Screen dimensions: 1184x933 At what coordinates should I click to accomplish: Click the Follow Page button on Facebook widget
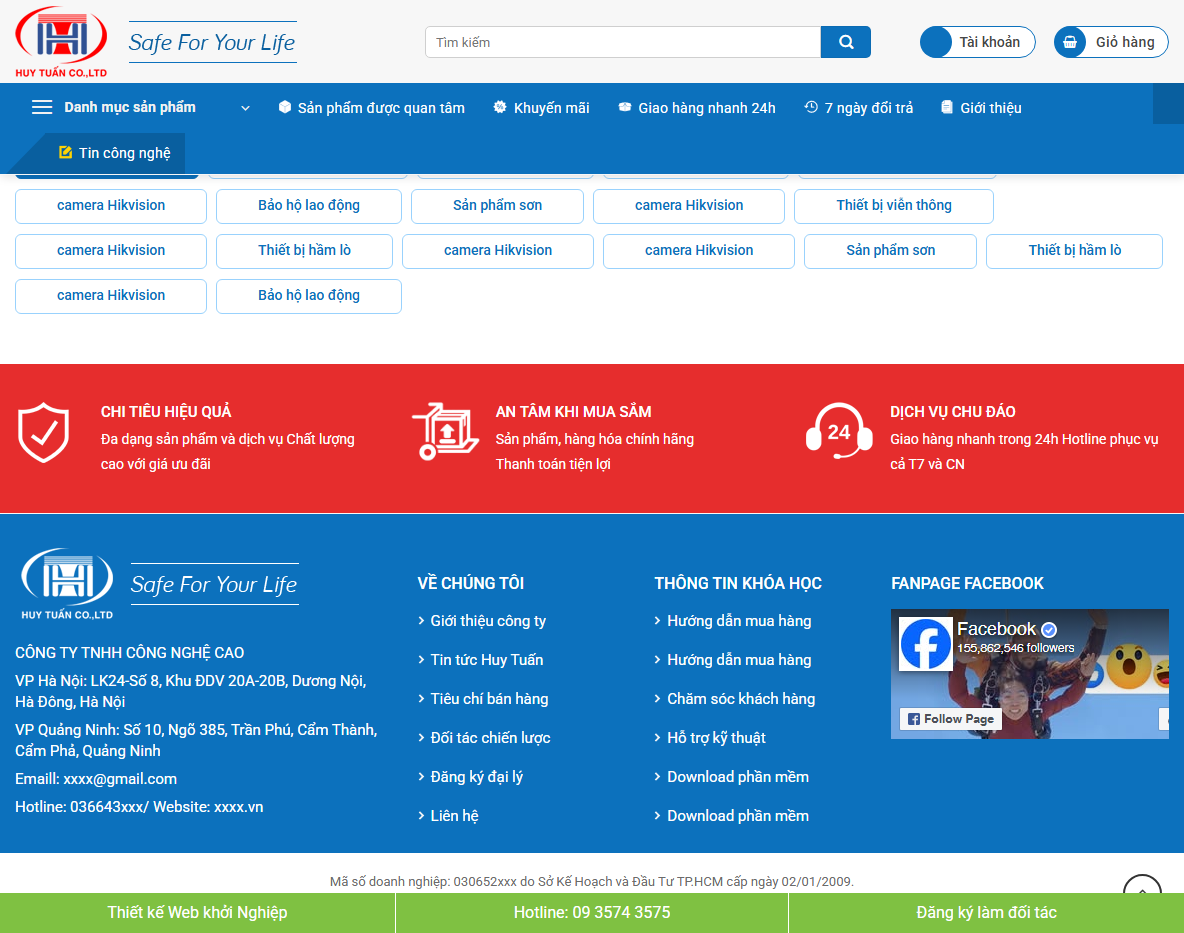pyautogui.click(x=950, y=719)
